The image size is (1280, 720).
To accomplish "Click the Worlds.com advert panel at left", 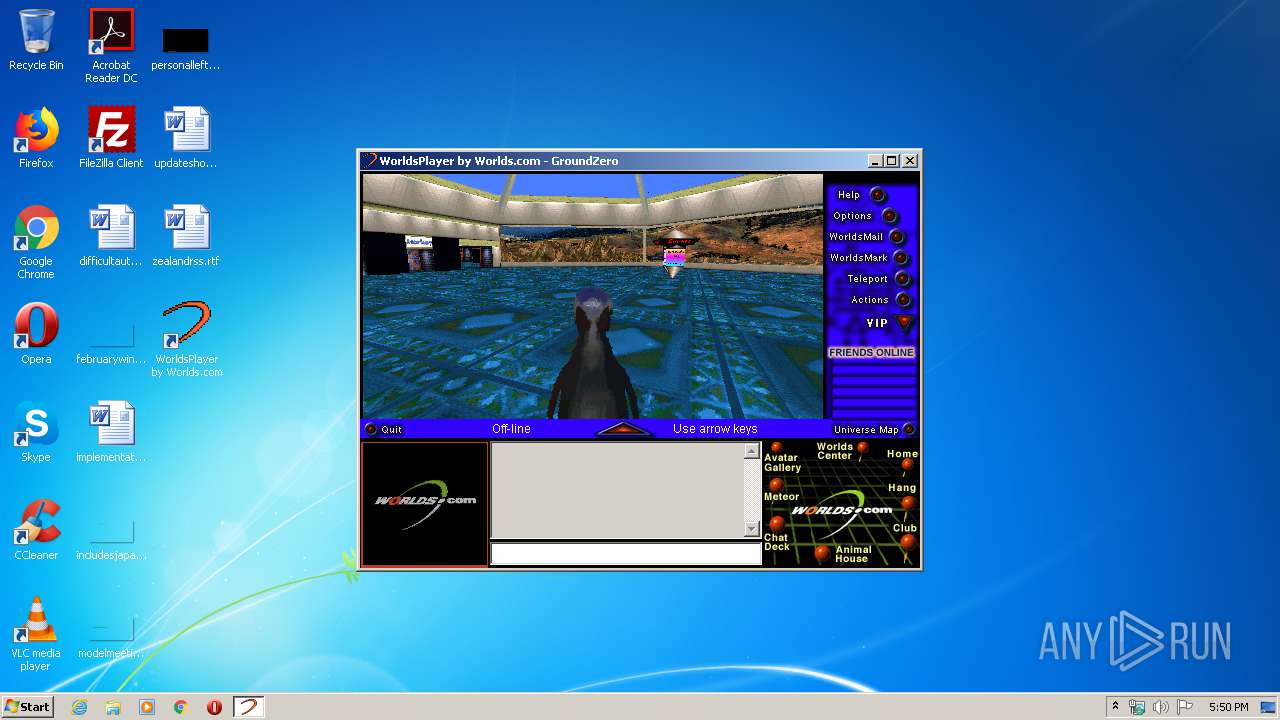I will click(x=425, y=504).
